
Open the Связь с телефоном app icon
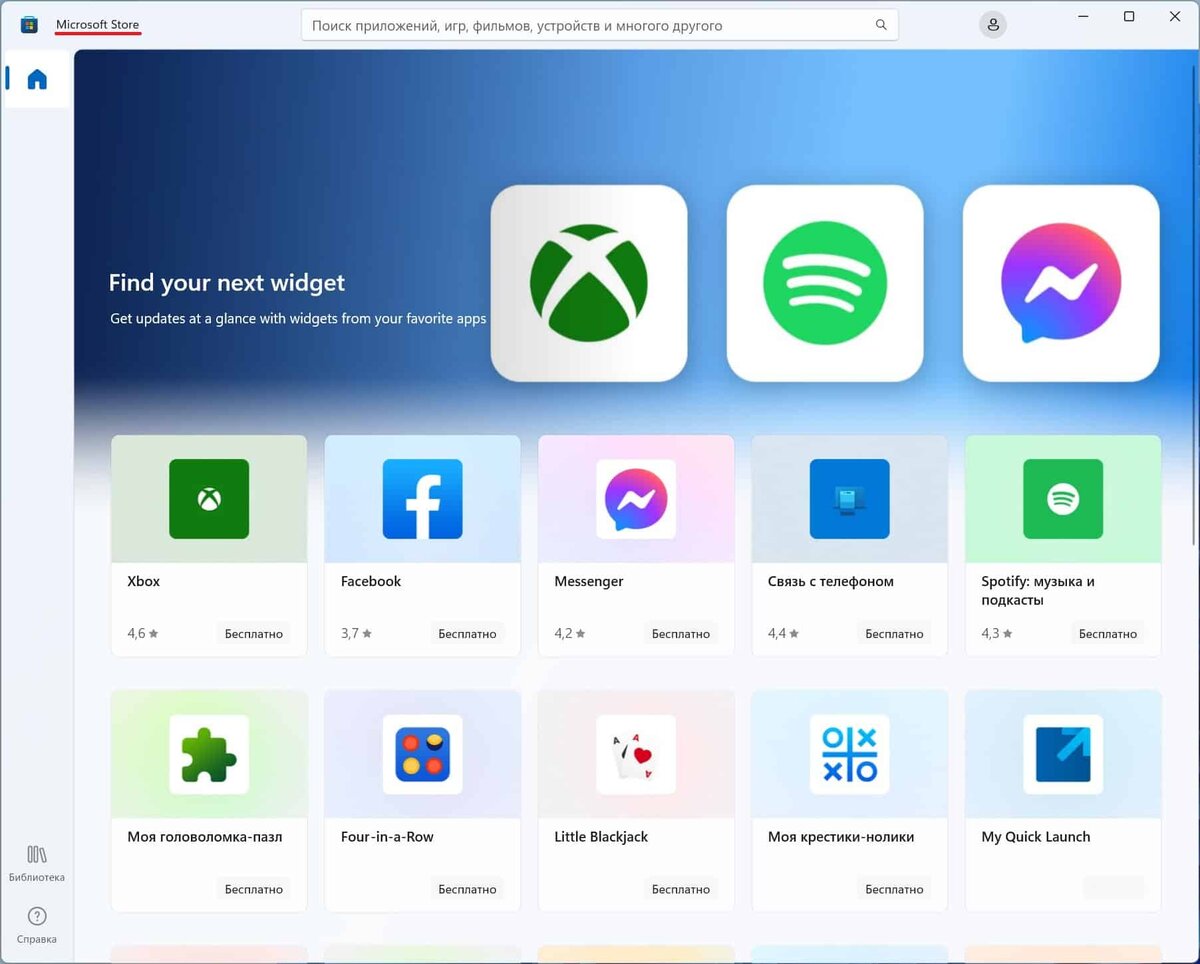click(x=849, y=499)
